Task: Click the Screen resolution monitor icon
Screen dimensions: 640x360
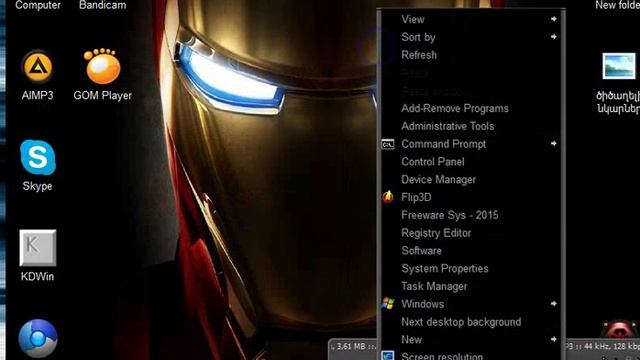Action: click(388, 356)
